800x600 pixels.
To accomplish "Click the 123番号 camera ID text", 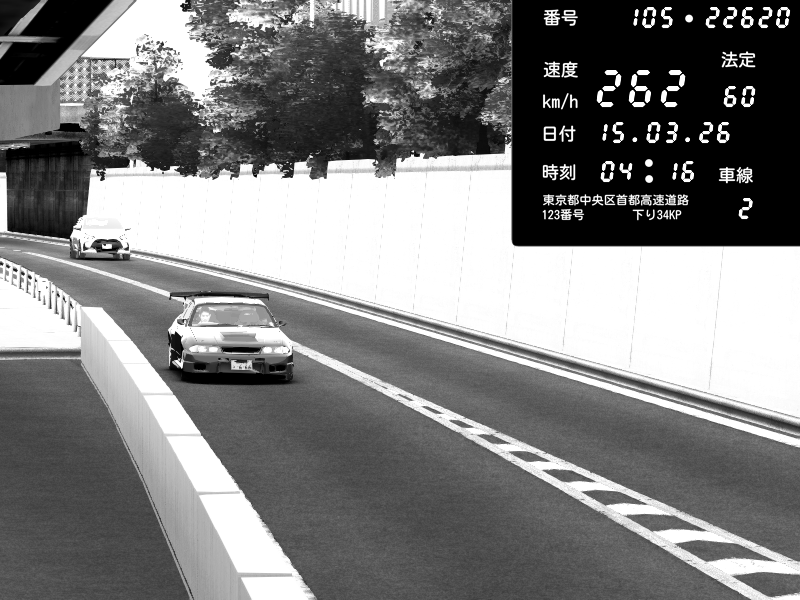I will point(563,214).
